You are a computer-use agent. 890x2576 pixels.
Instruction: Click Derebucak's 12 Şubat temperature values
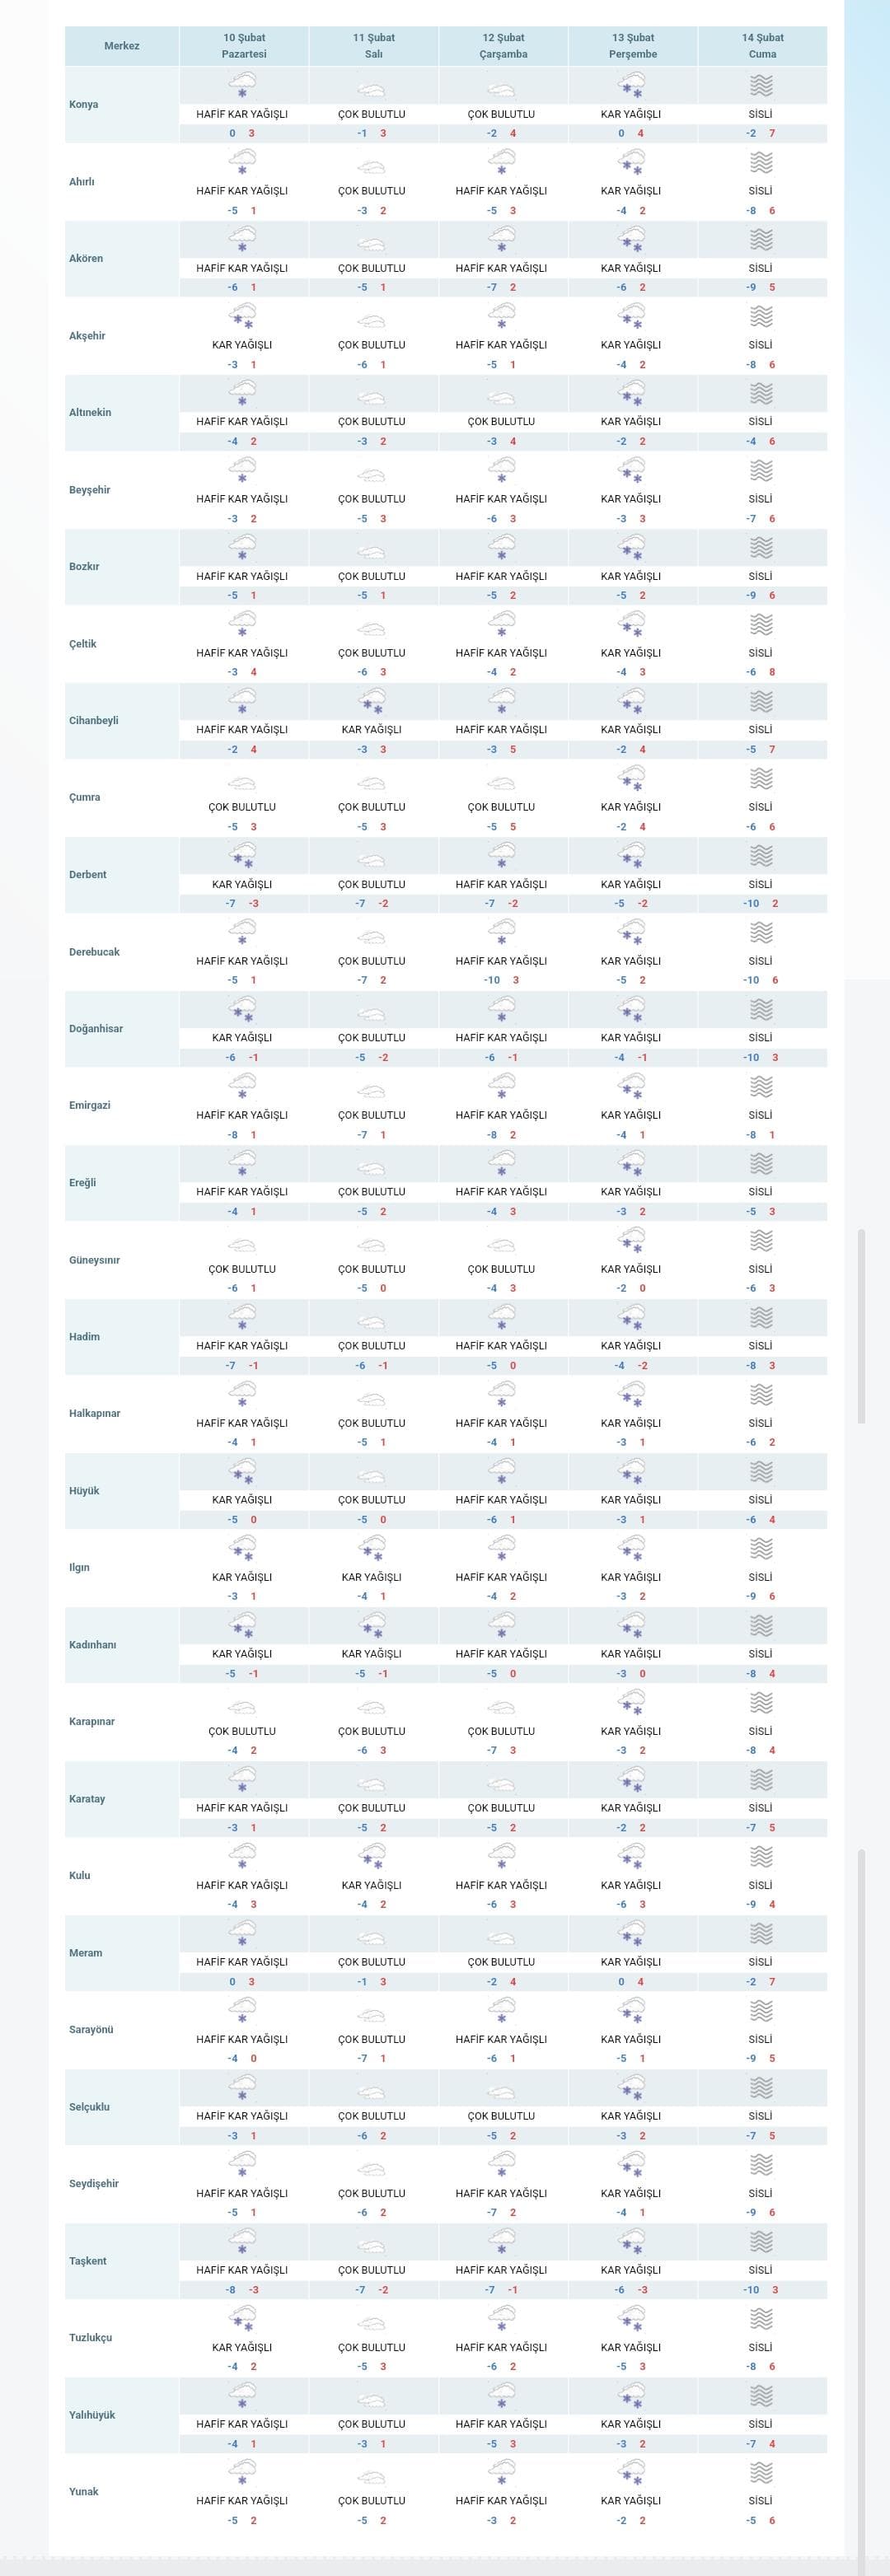[x=502, y=980]
